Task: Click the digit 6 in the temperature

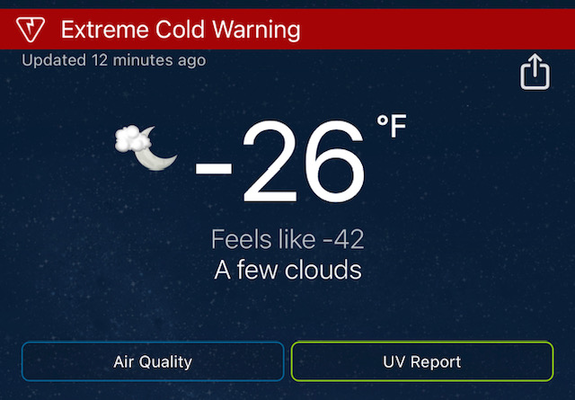Action: 335,161
